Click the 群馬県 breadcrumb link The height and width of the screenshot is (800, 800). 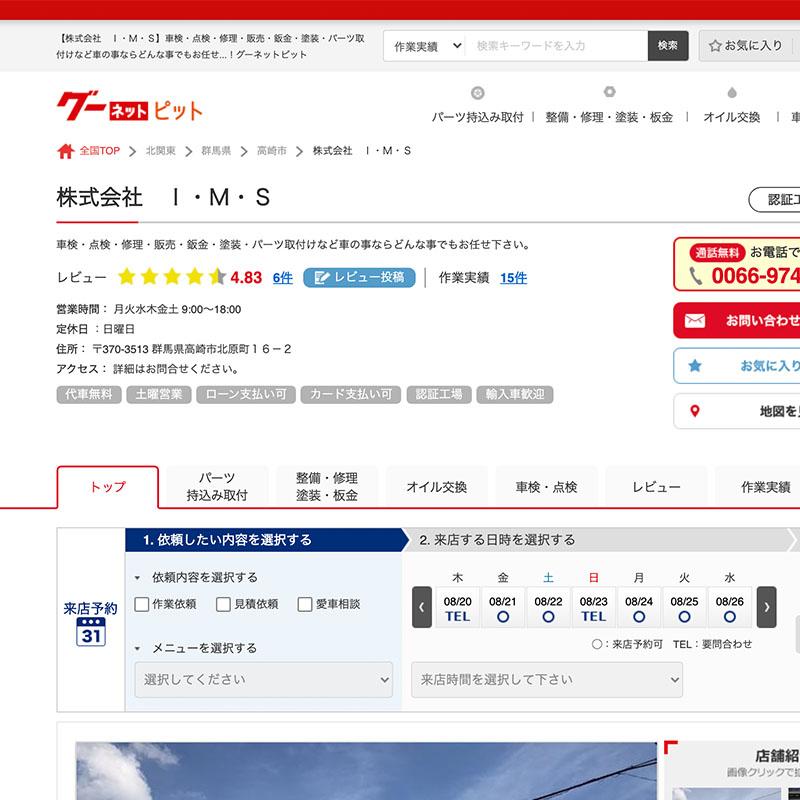coord(216,151)
